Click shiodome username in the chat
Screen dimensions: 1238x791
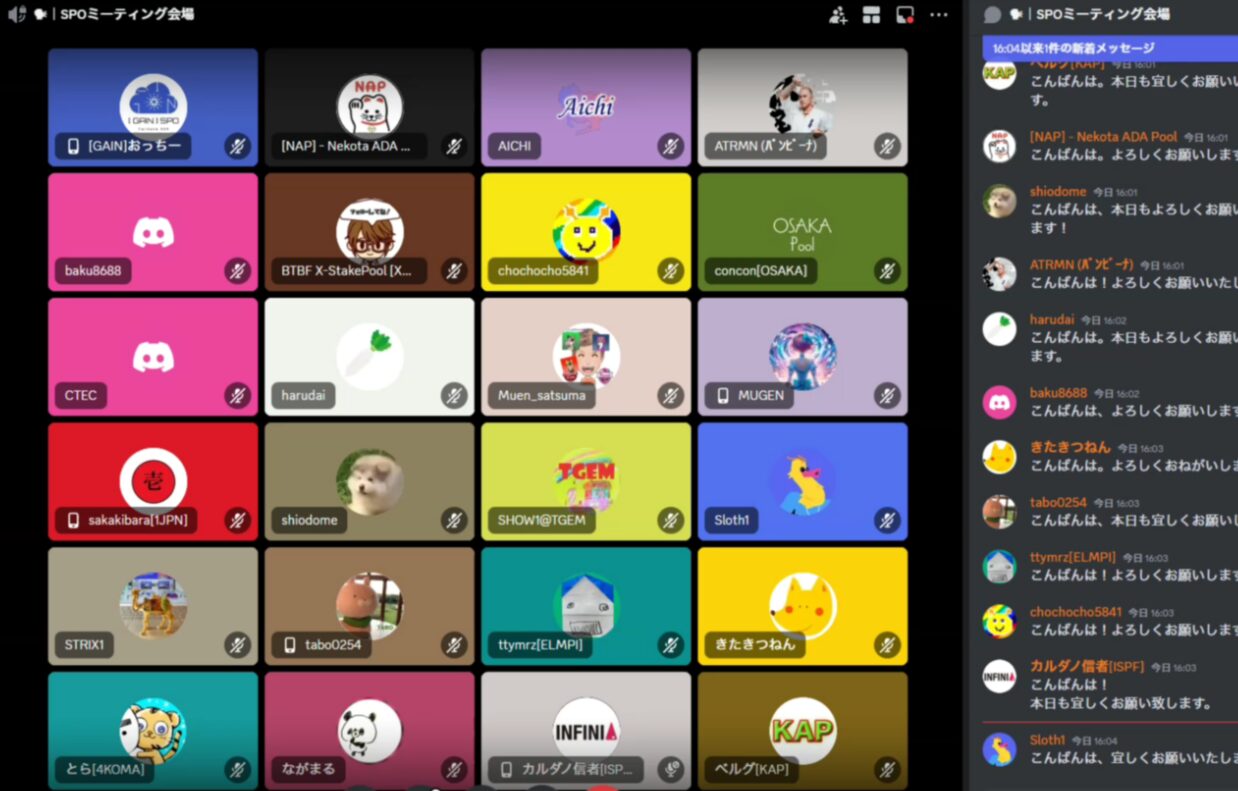coord(1057,192)
